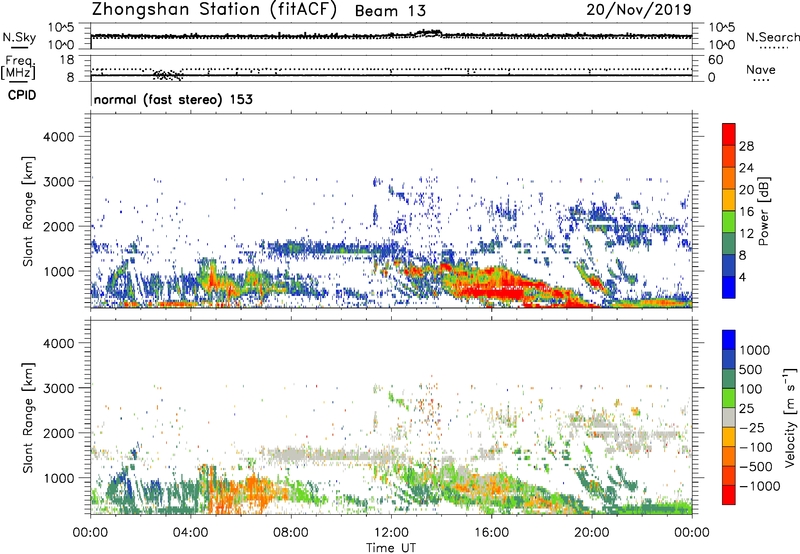Click the 04:00 time tick label

click(190, 533)
